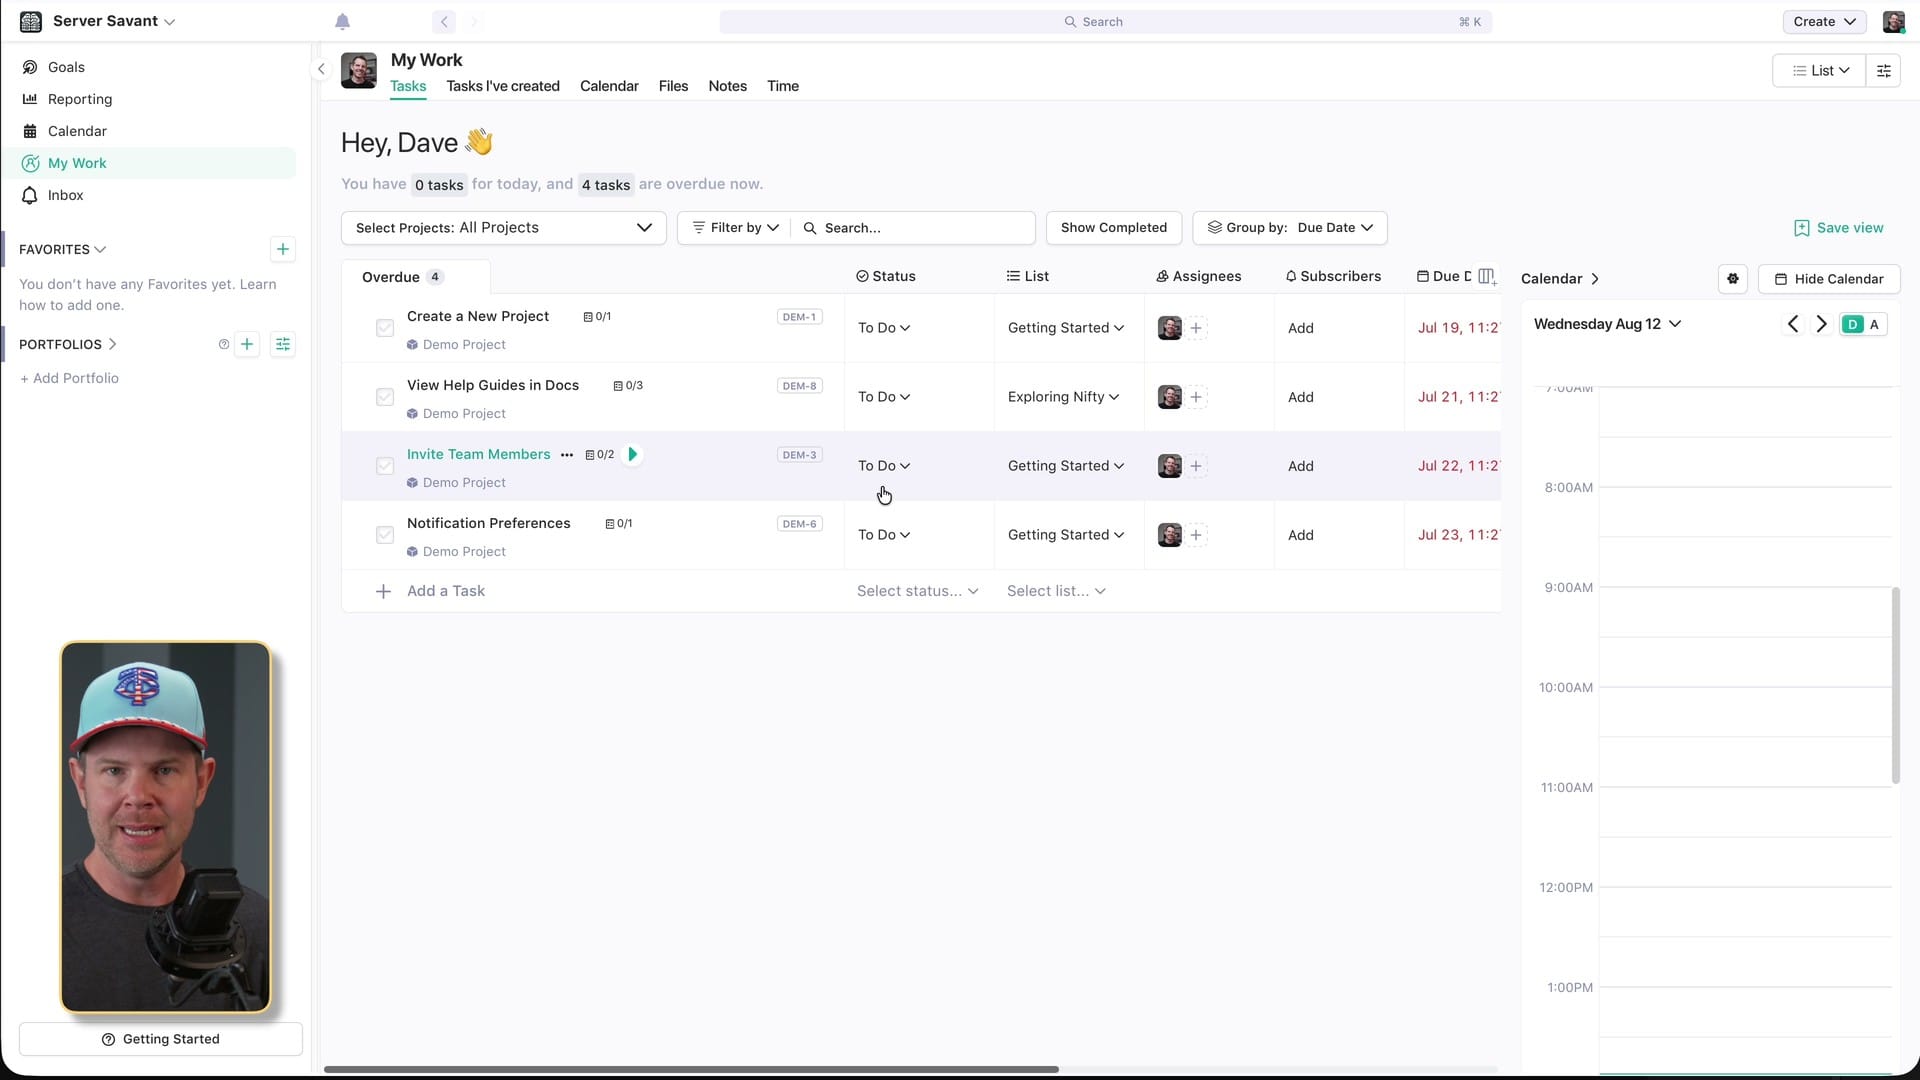Change status of Create a New Project
Image resolution: width=1920 pixels, height=1080 pixels.
[884, 328]
